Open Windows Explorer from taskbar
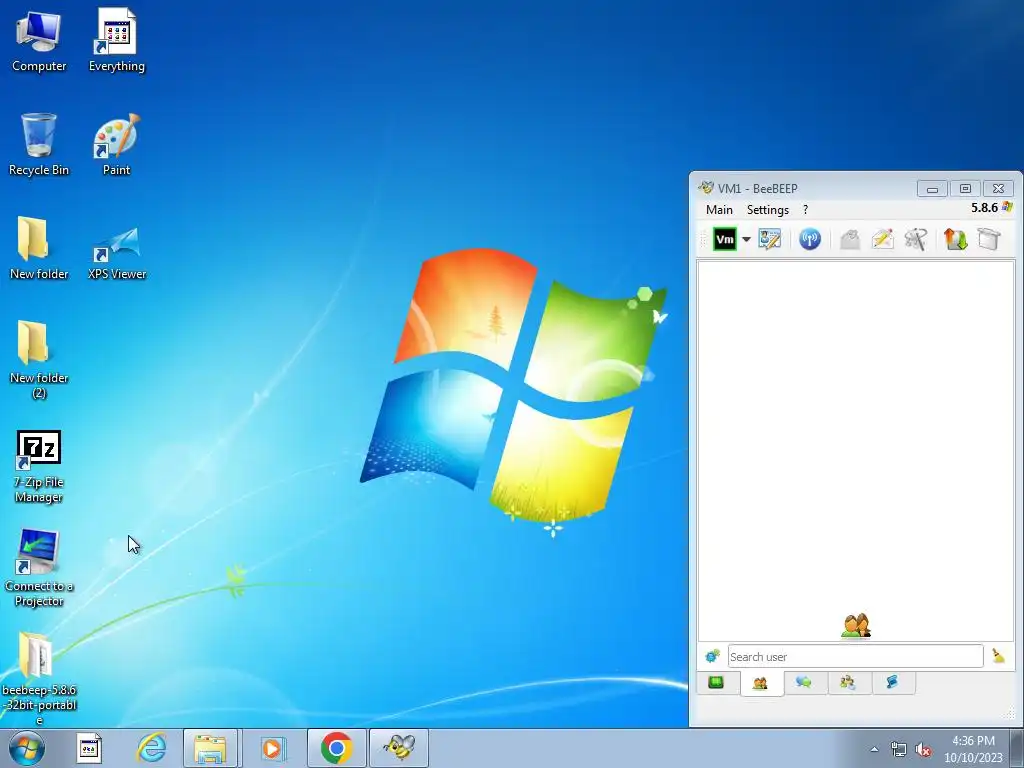This screenshot has height=768, width=1024. point(210,748)
